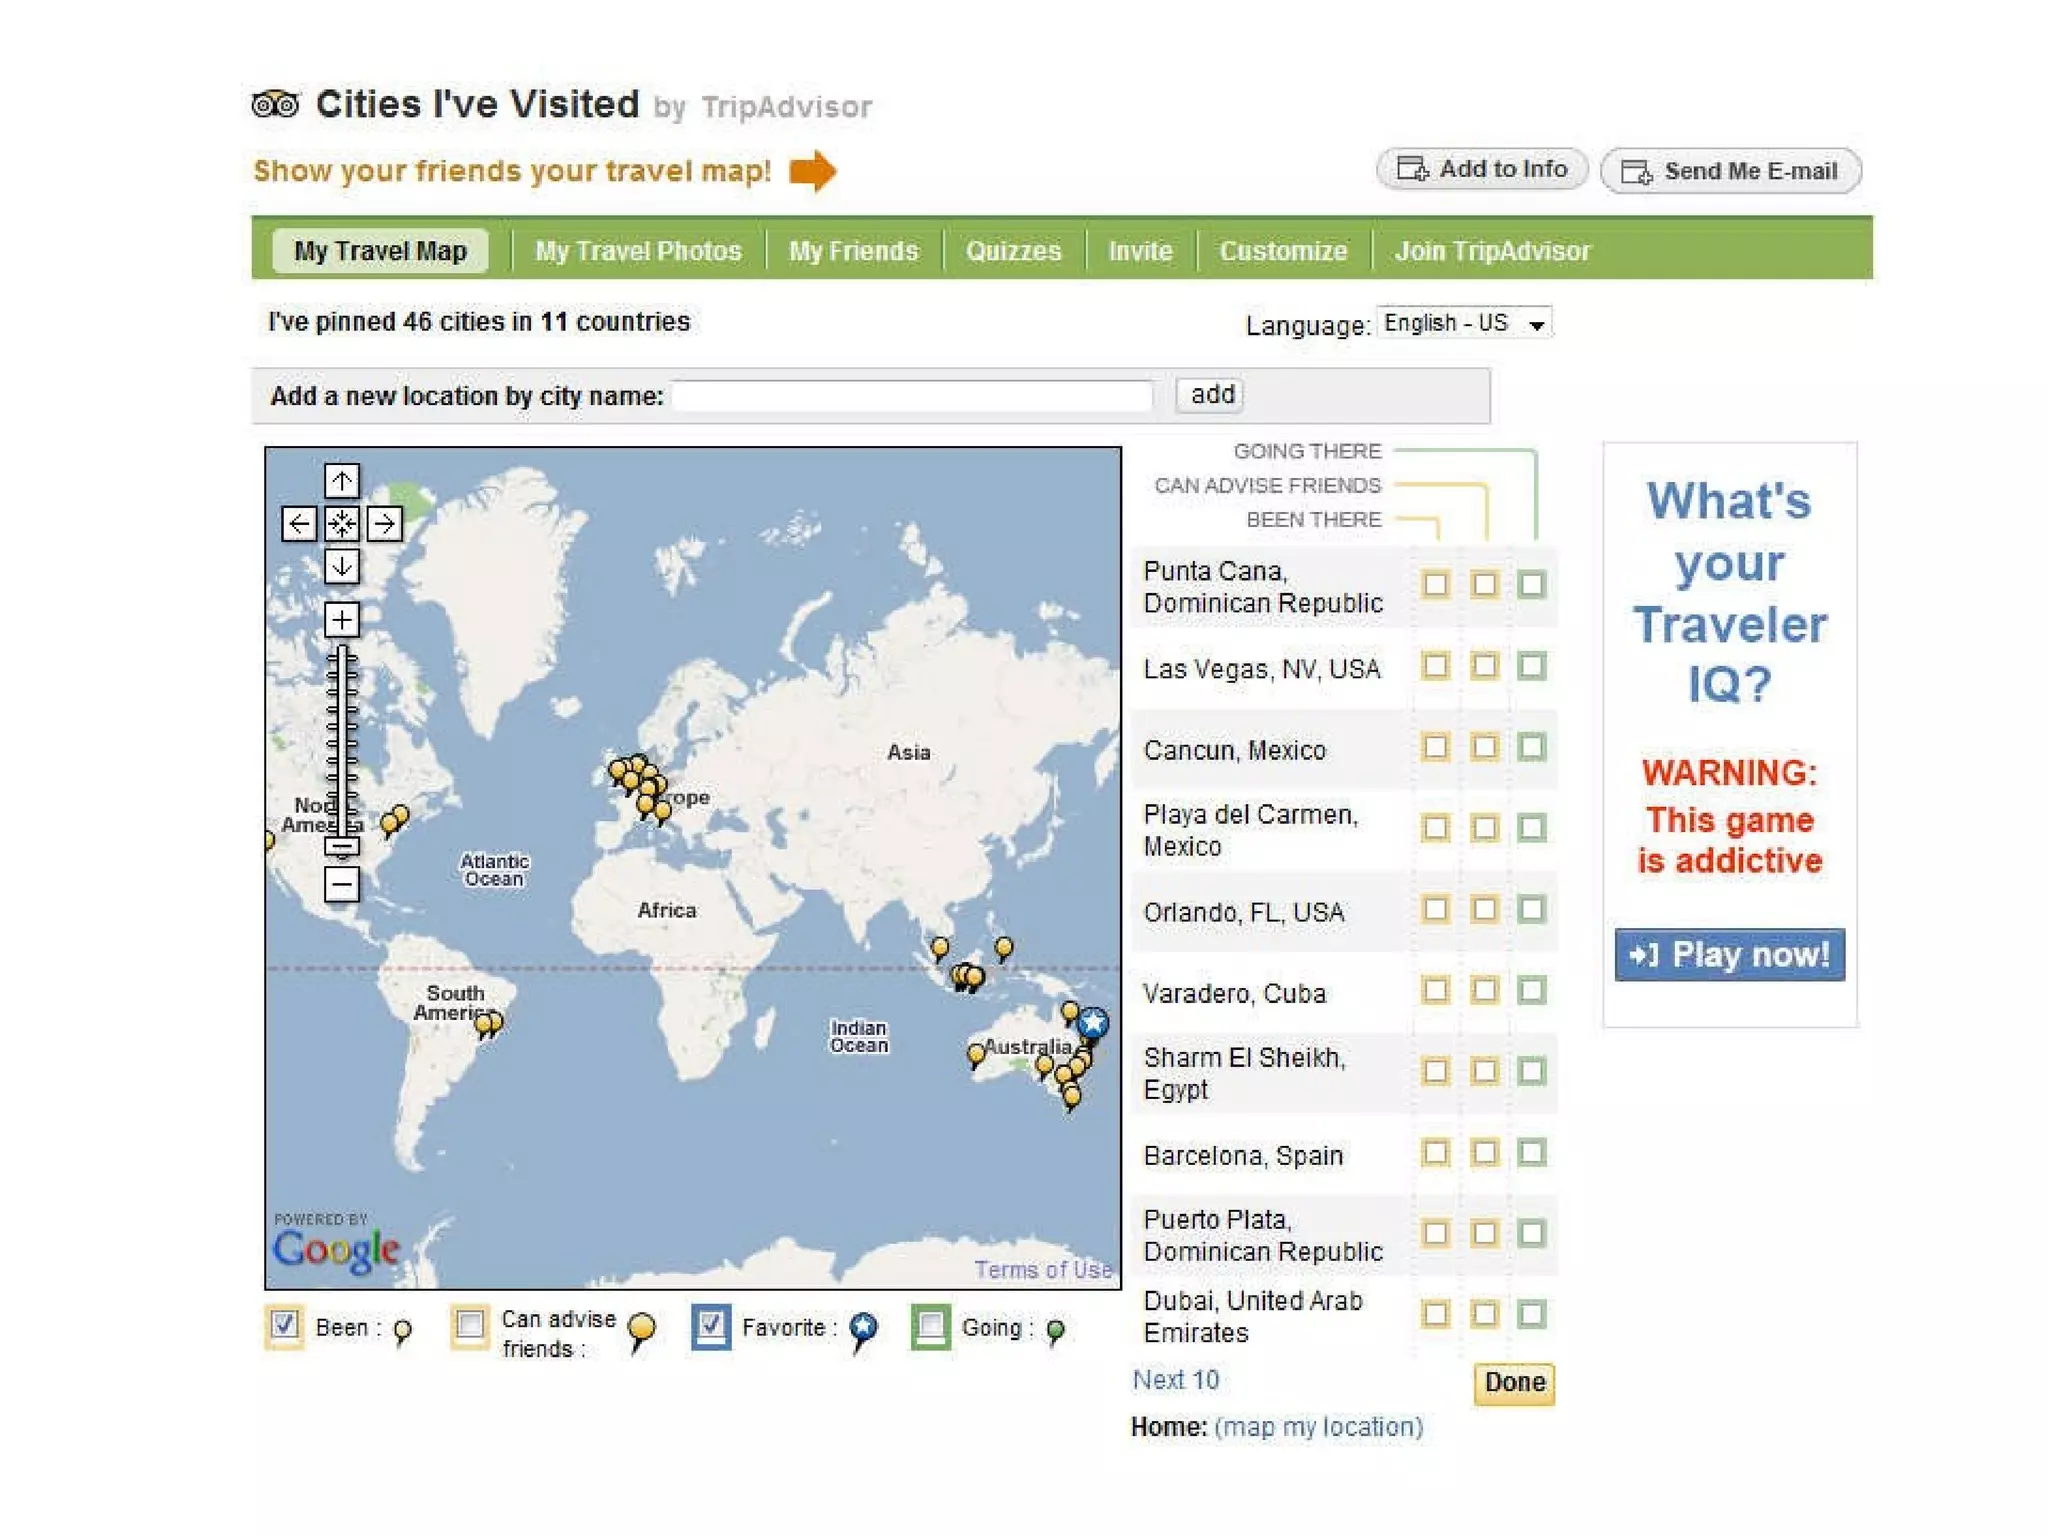Pan the map left with arrow

(298, 523)
